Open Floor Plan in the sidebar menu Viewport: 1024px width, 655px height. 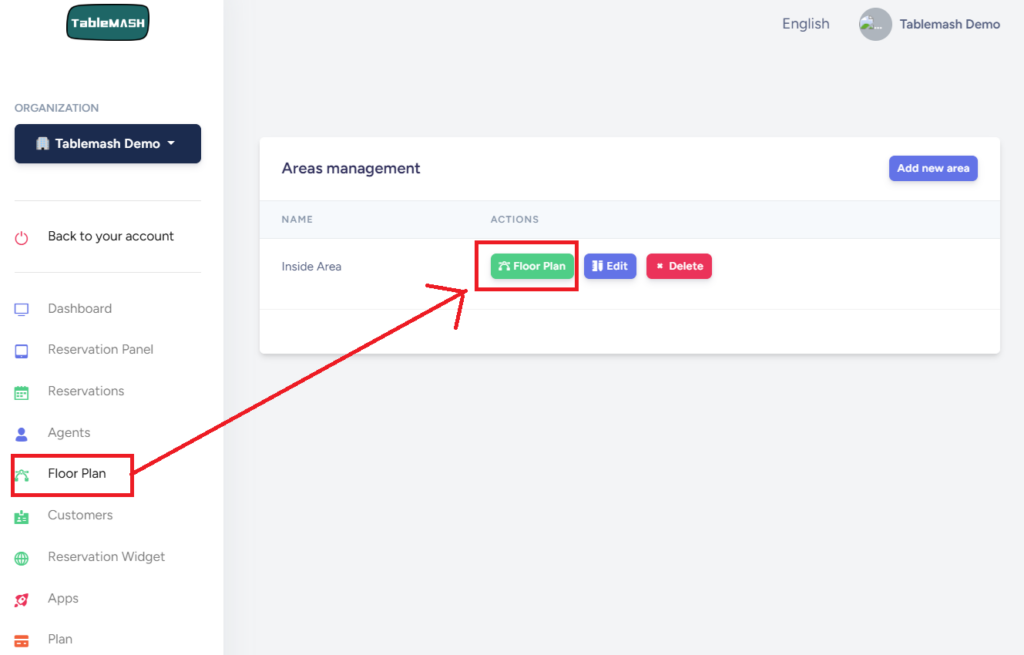(77, 474)
